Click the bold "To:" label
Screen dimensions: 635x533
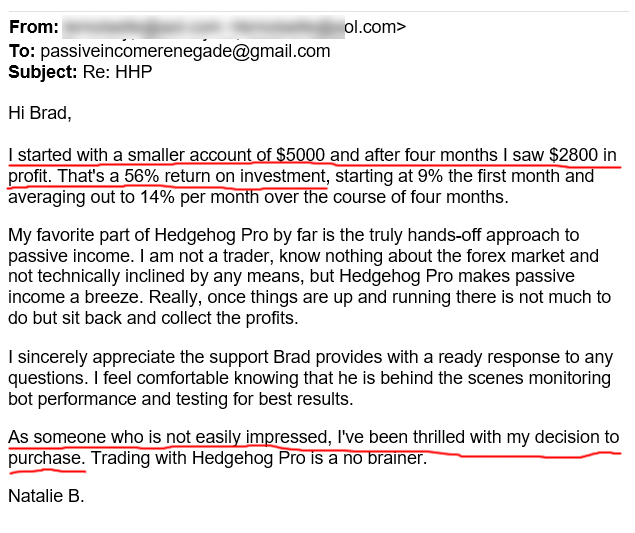tap(21, 50)
